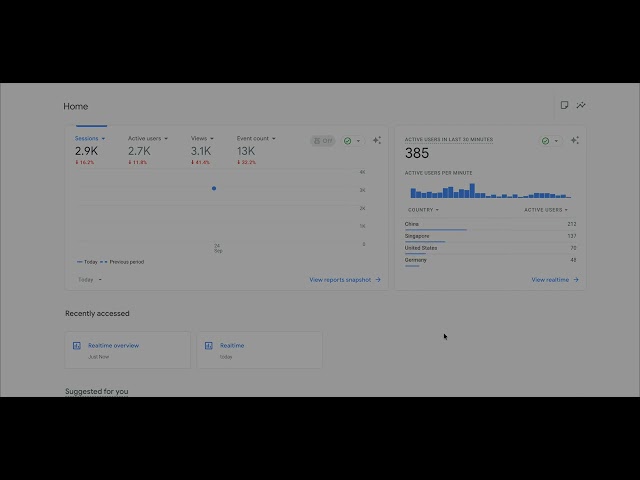Open the notes icon beside Home header
Image resolution: width=640 pixels, height=480 pixels.
click(564, 105)
